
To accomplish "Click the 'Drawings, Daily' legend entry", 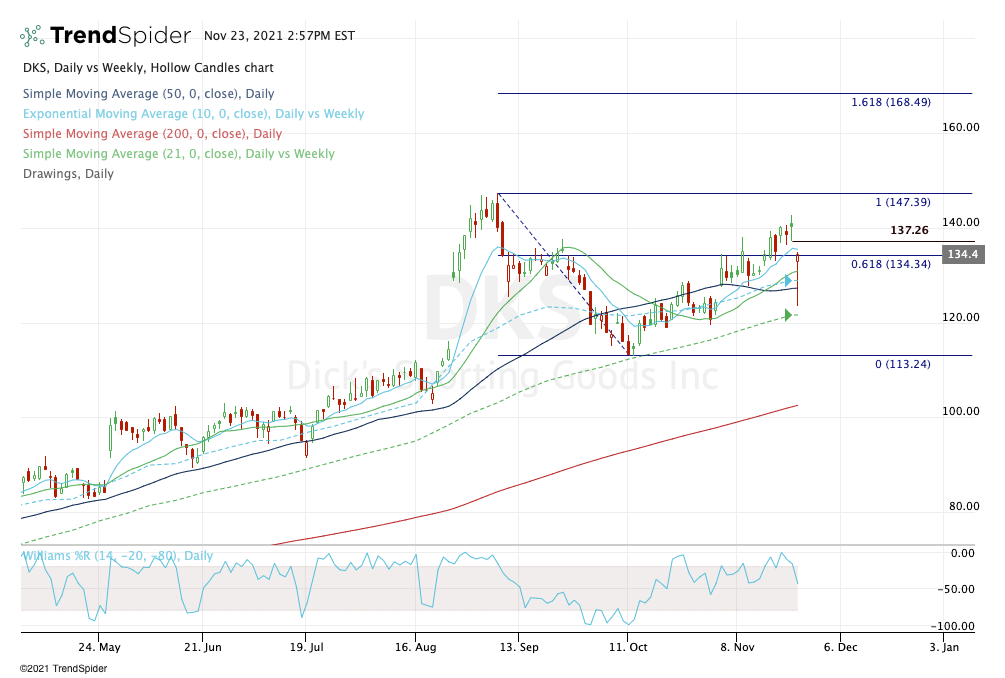I will click(x=69, y=174).
